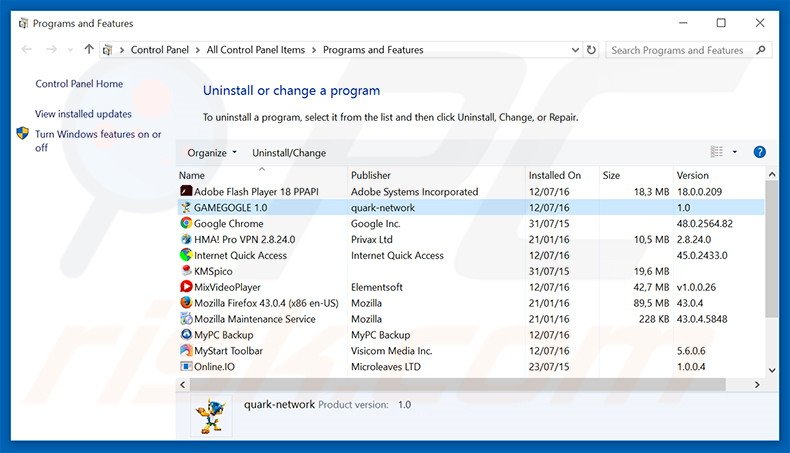Sort by the Installed On column header
Screen dimensions: 790x453
pyautogui.click(x=562, y=175)
